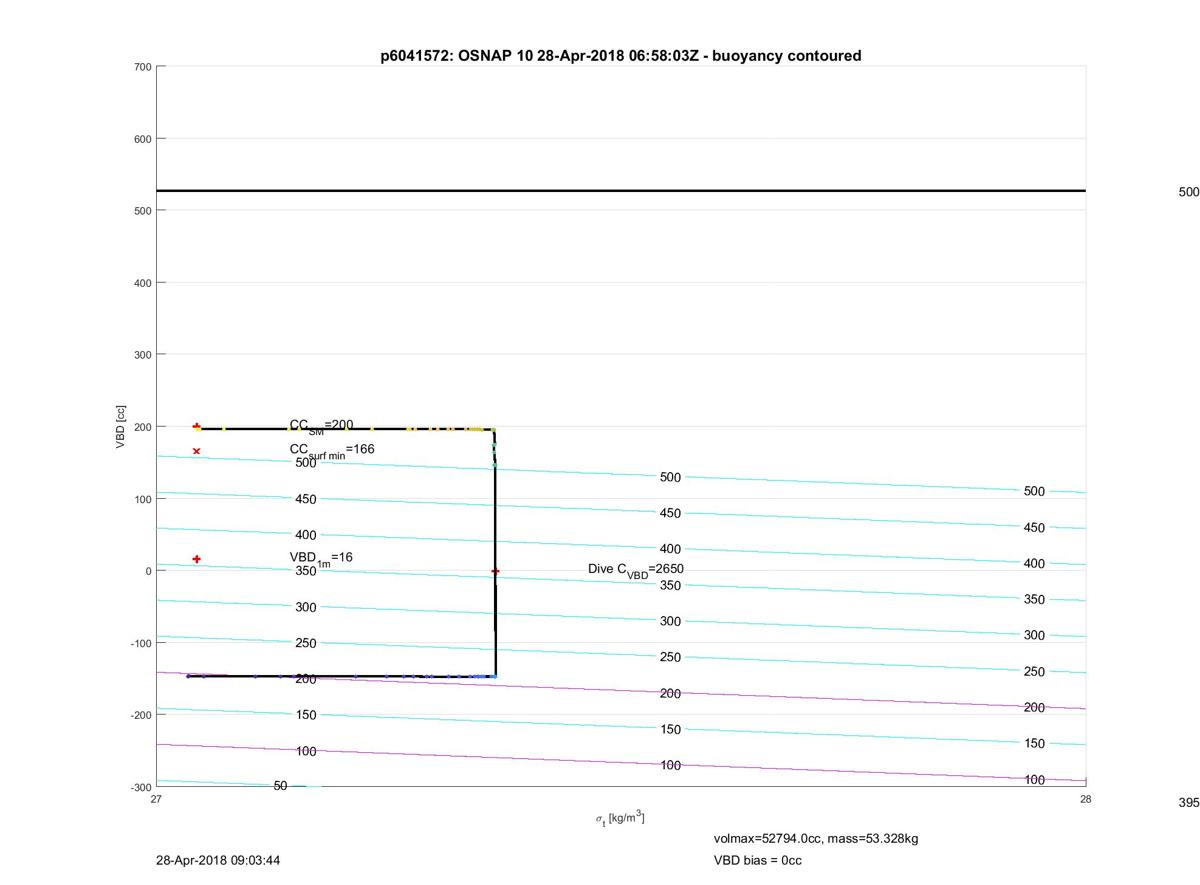1200x885 pixels.
Task: Click the red x marker beside CC surf min
Action: pos(196,451)
